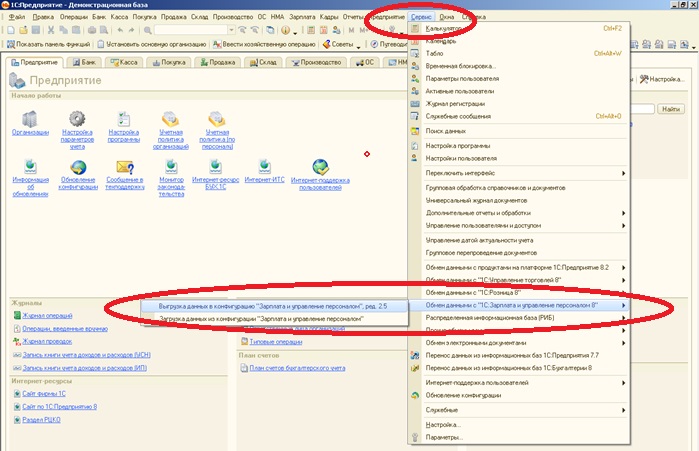
Task: Click the Find magnifier icon beside the search box
Action: 147,30
